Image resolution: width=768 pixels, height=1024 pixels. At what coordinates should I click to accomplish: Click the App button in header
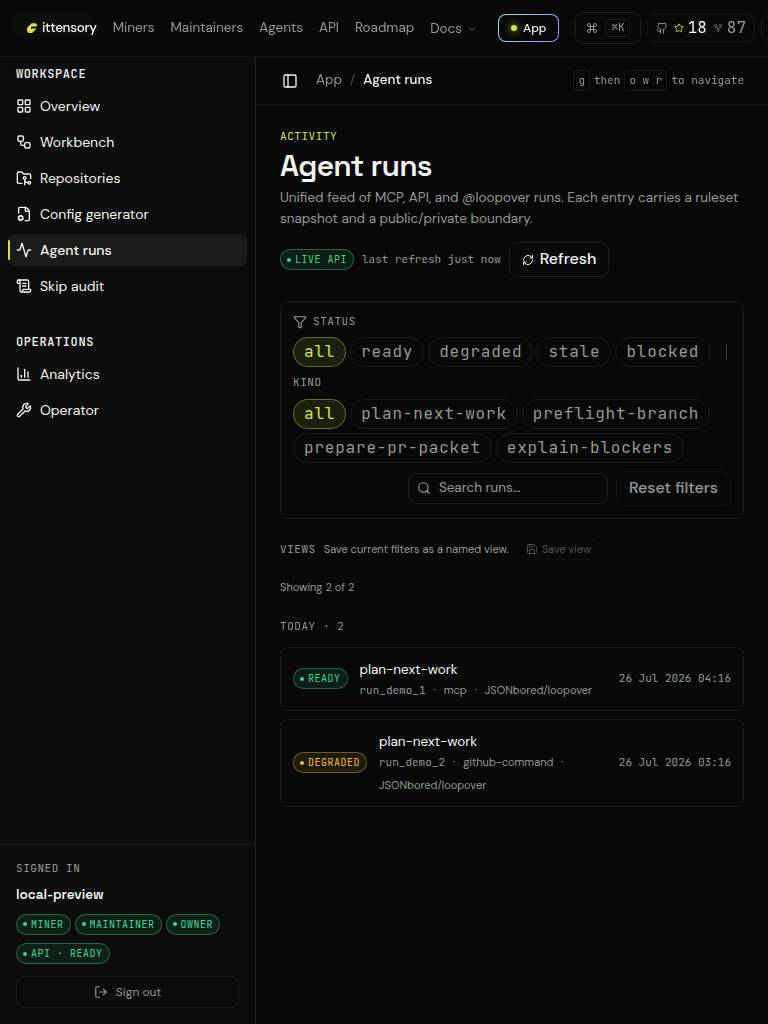[x=528, y=28]
